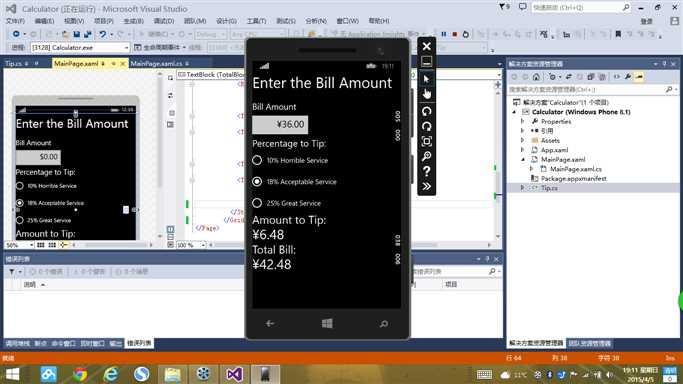Open notifications flag icon
Image resolution: width=683 pixels, height=384 pixels.
click(504, 7)
